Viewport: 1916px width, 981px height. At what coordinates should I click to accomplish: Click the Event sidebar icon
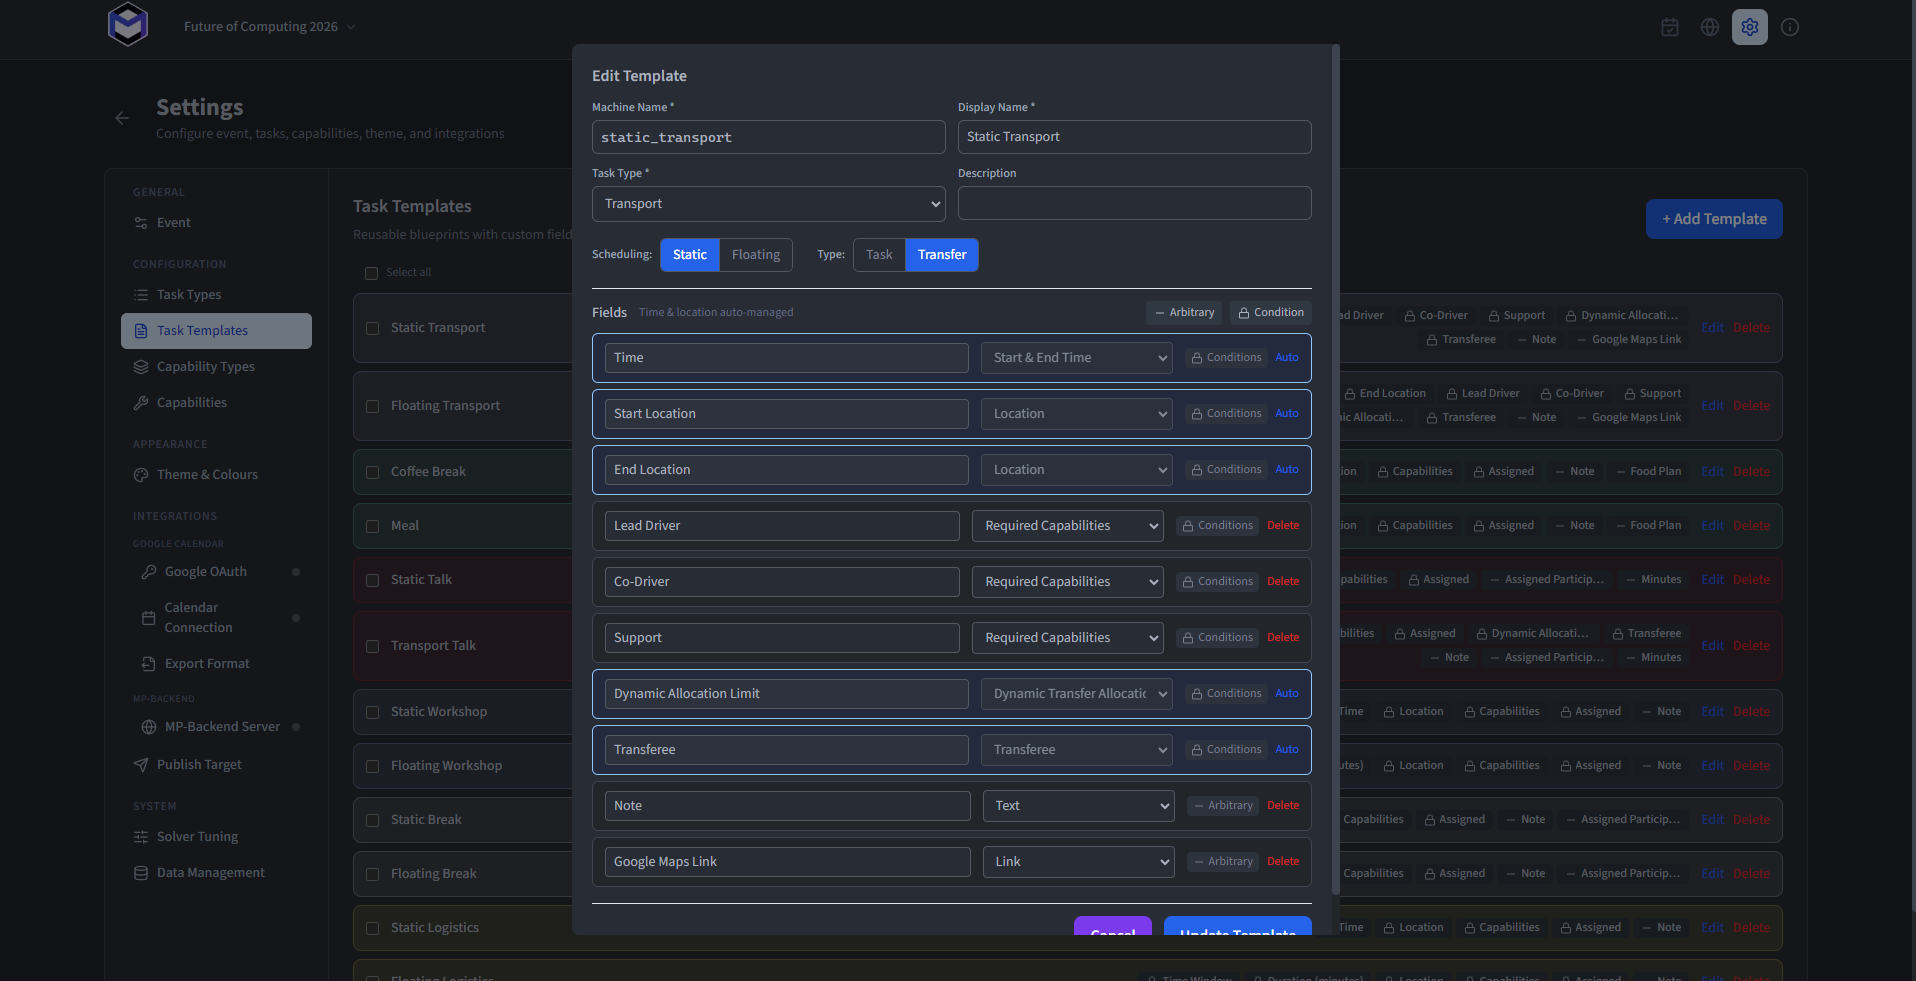coord(141,223)
